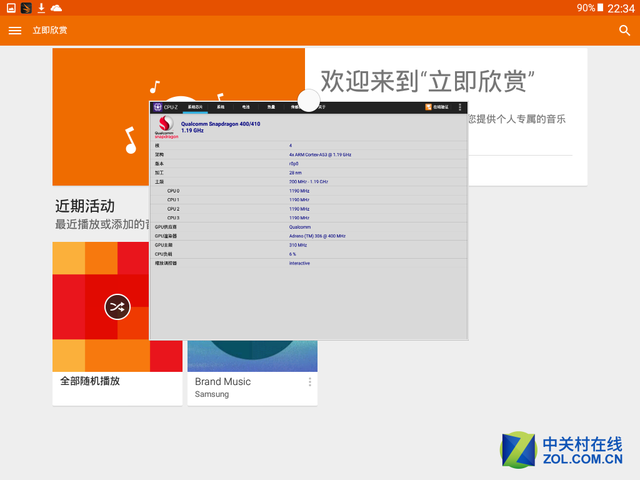Tap the 在线验证 label in the CPU-Z bar
640x480 pixels.
tap(441, 107)
